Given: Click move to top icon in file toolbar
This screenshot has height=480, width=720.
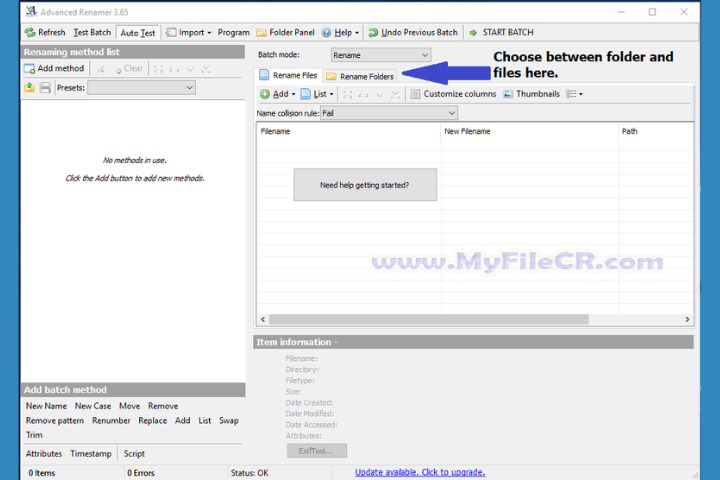Looking at the screenshot, I should pos(348,95).
